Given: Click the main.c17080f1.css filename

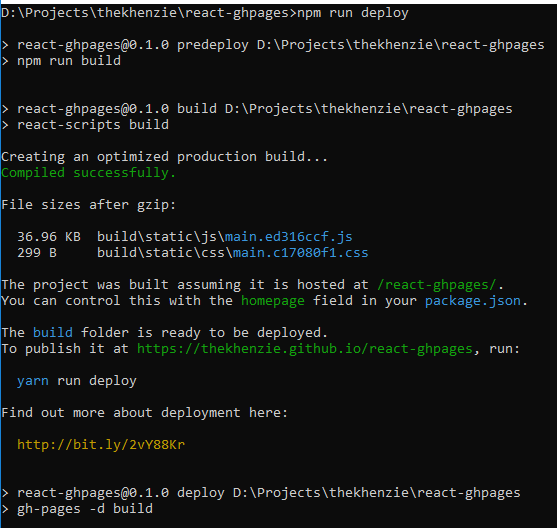Looking at the screenshot, I should 301,253.
